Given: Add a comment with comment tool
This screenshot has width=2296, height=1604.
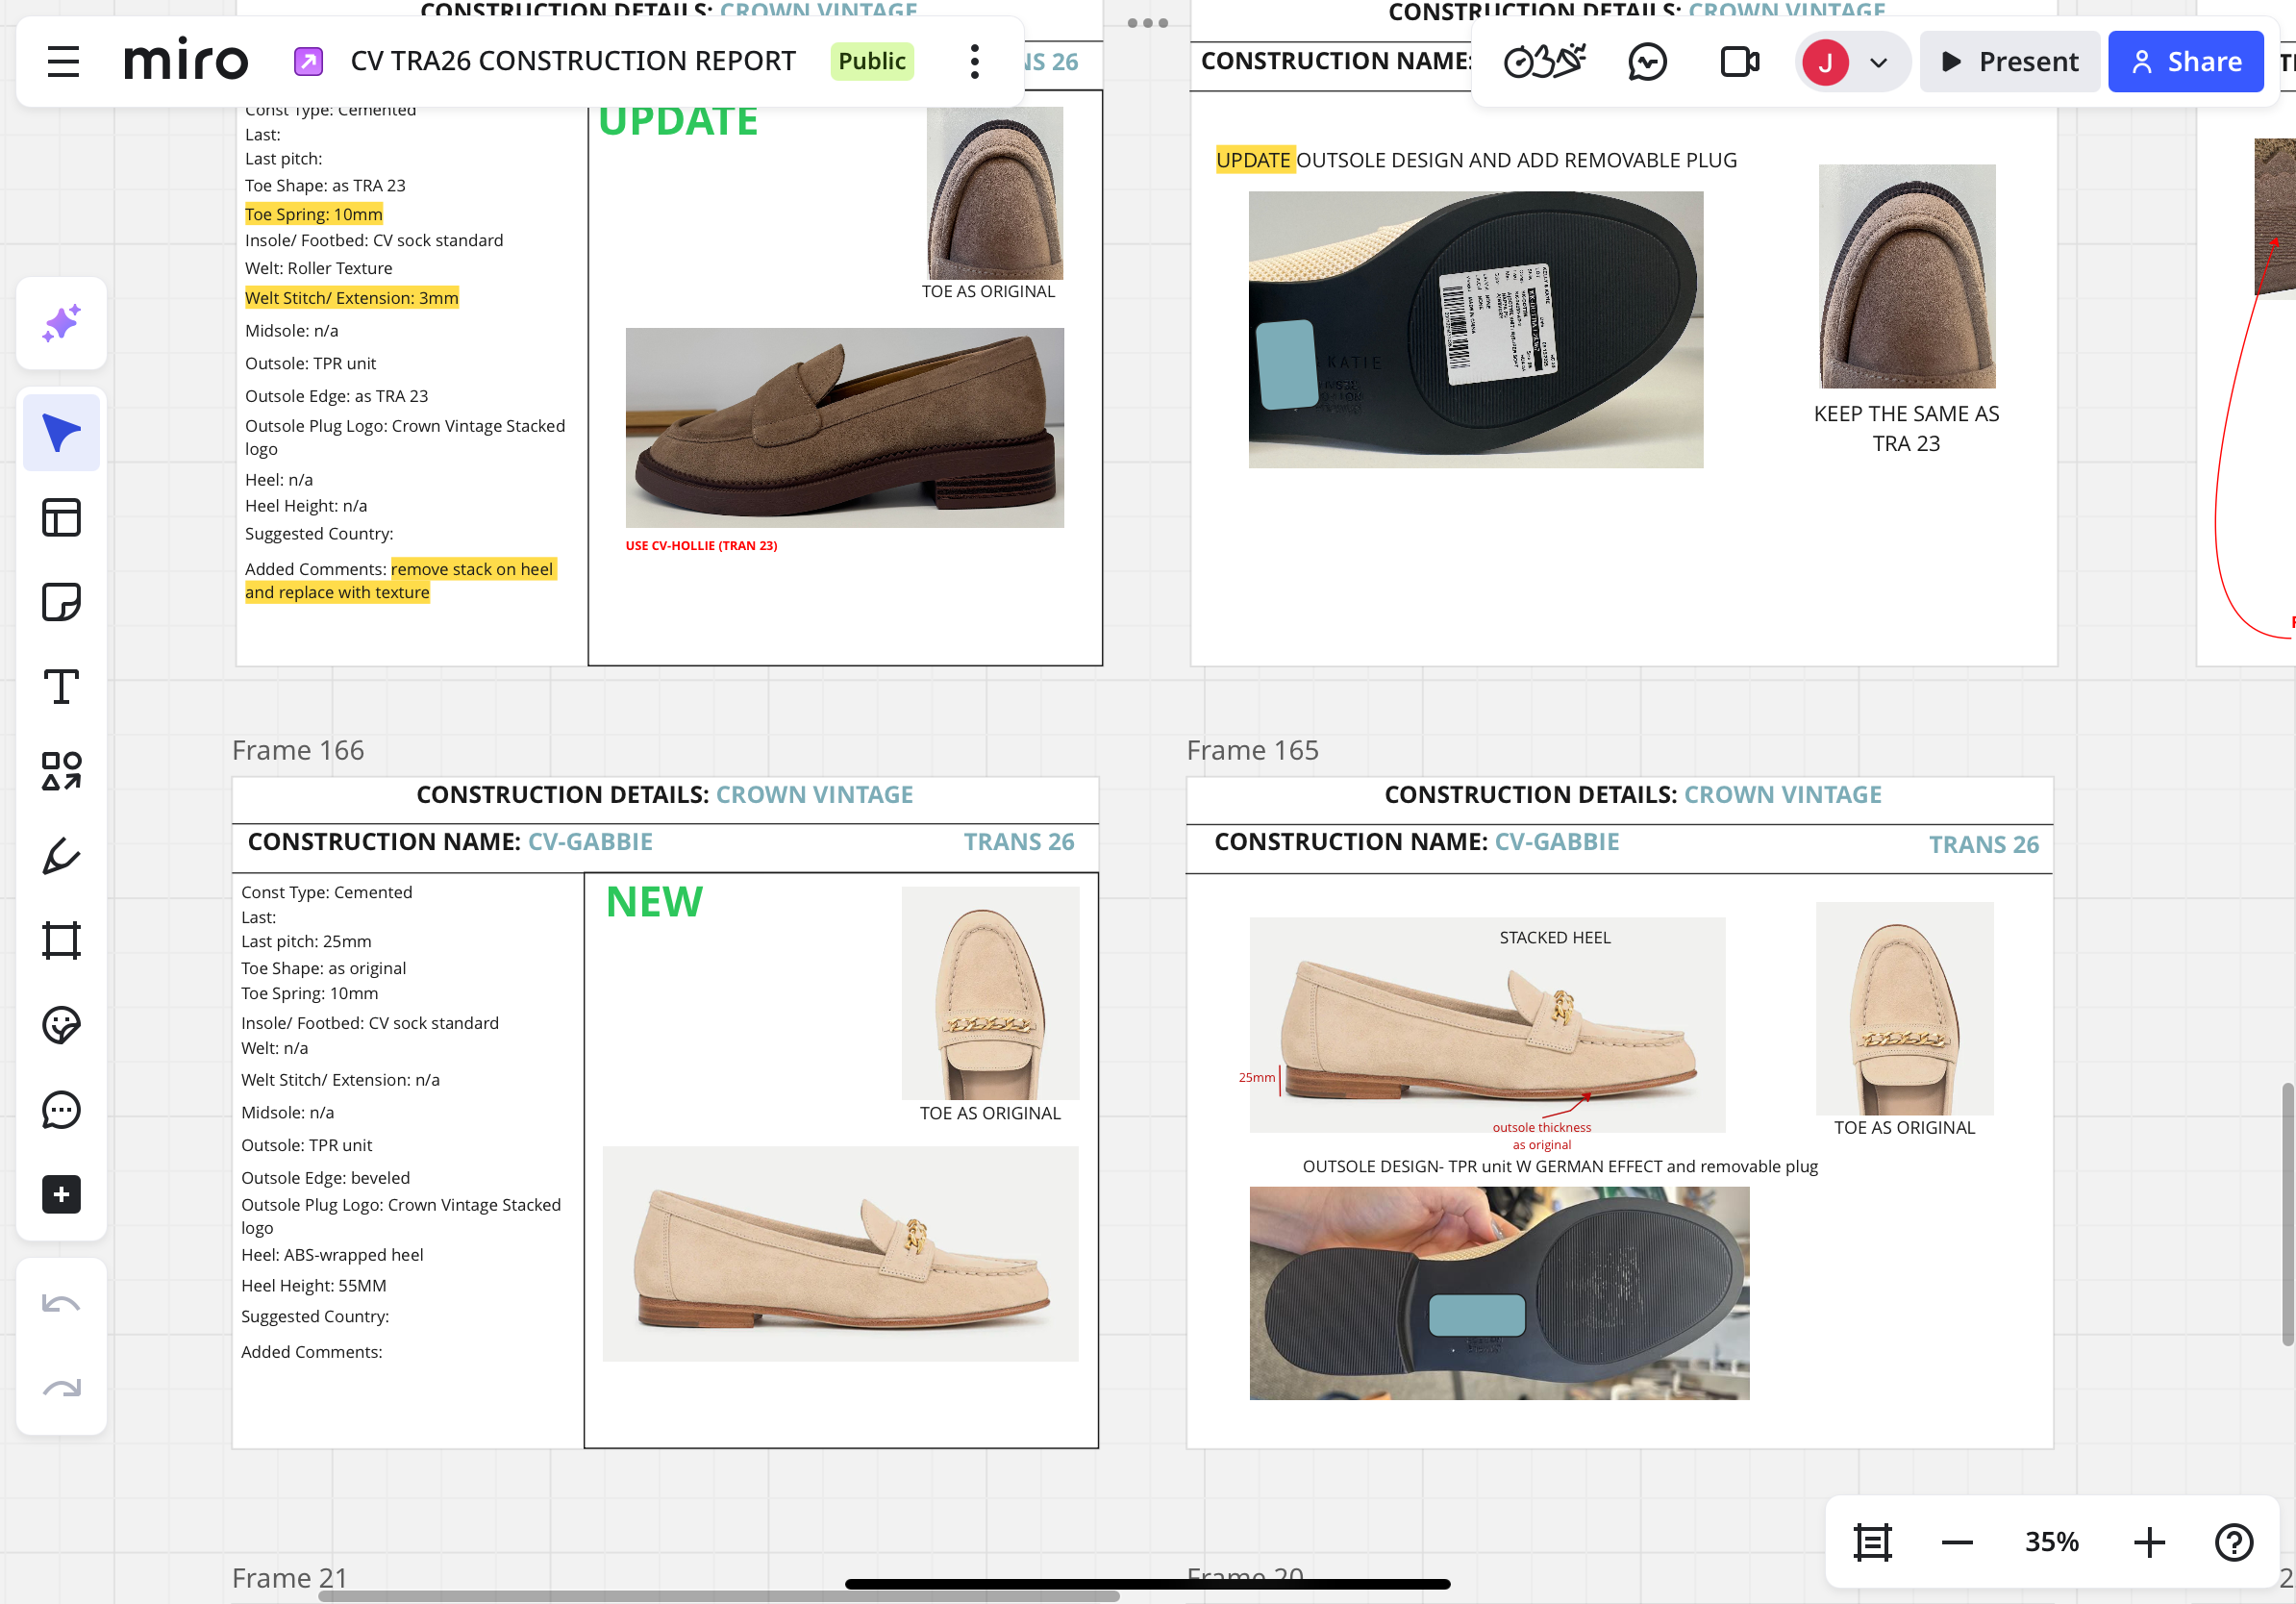Looking at the screenshot, I should 61,1110.
